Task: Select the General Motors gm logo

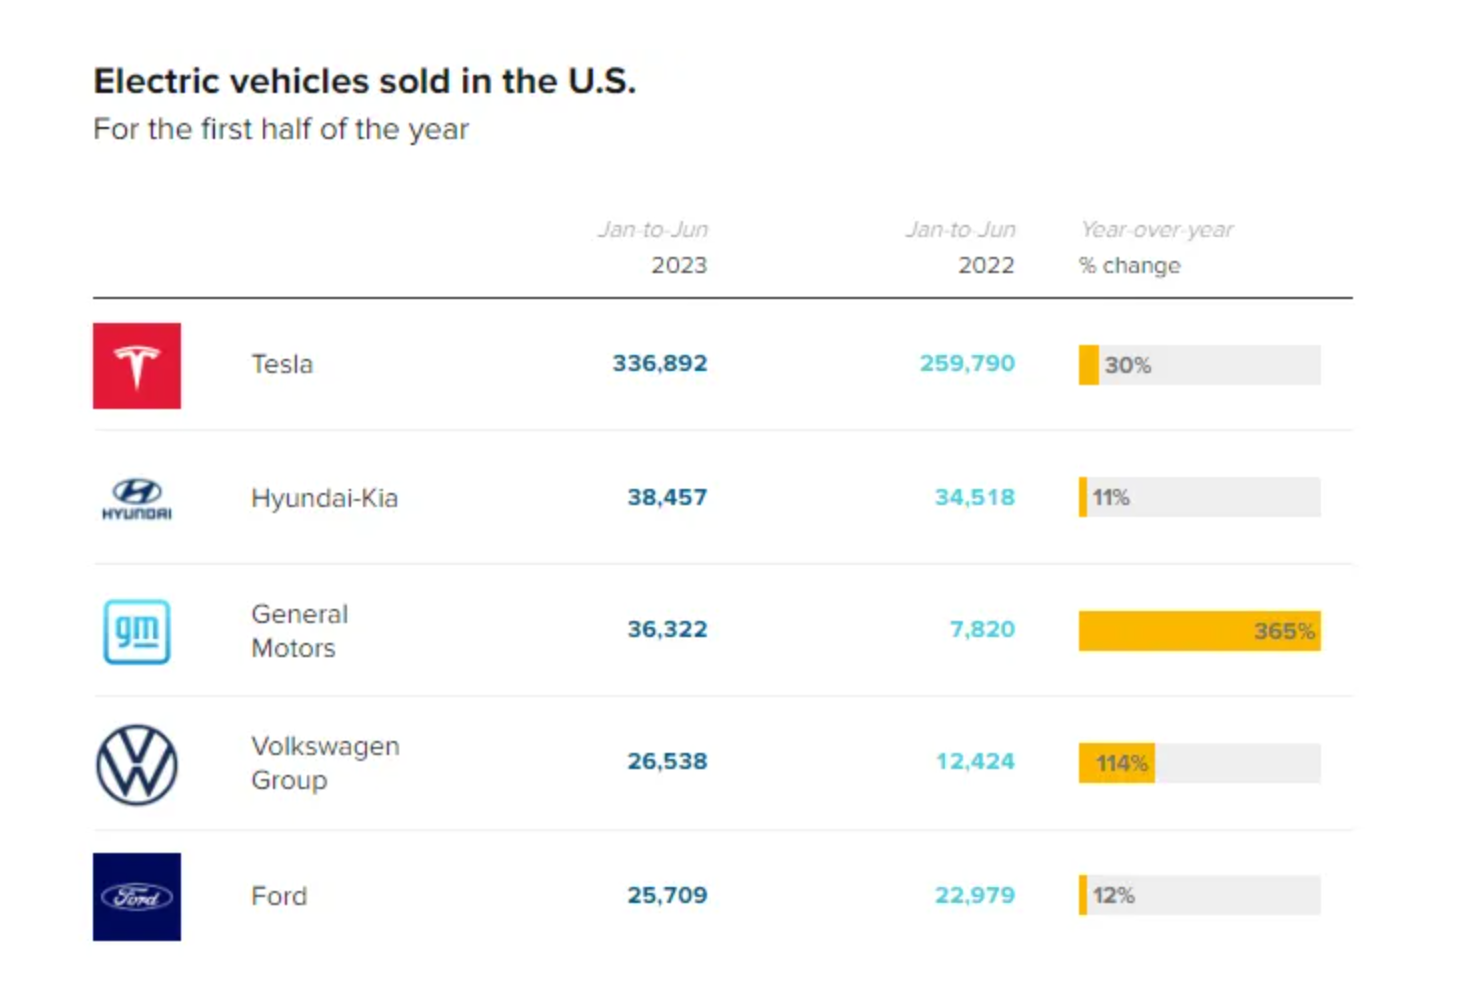Action: pyautogui.click(x=137, y=631)
